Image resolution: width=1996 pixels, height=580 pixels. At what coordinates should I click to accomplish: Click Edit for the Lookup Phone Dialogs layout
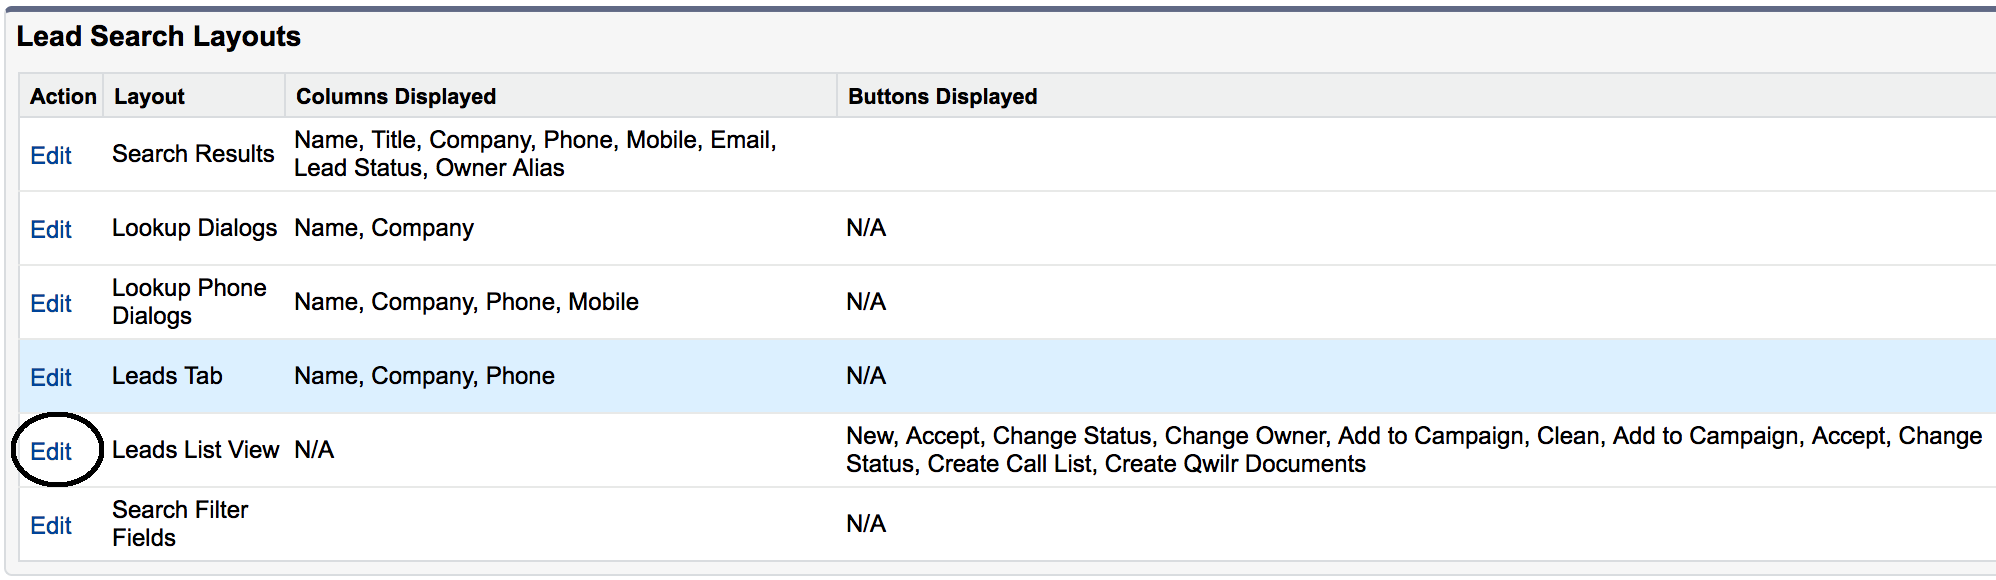coord(51,302)
